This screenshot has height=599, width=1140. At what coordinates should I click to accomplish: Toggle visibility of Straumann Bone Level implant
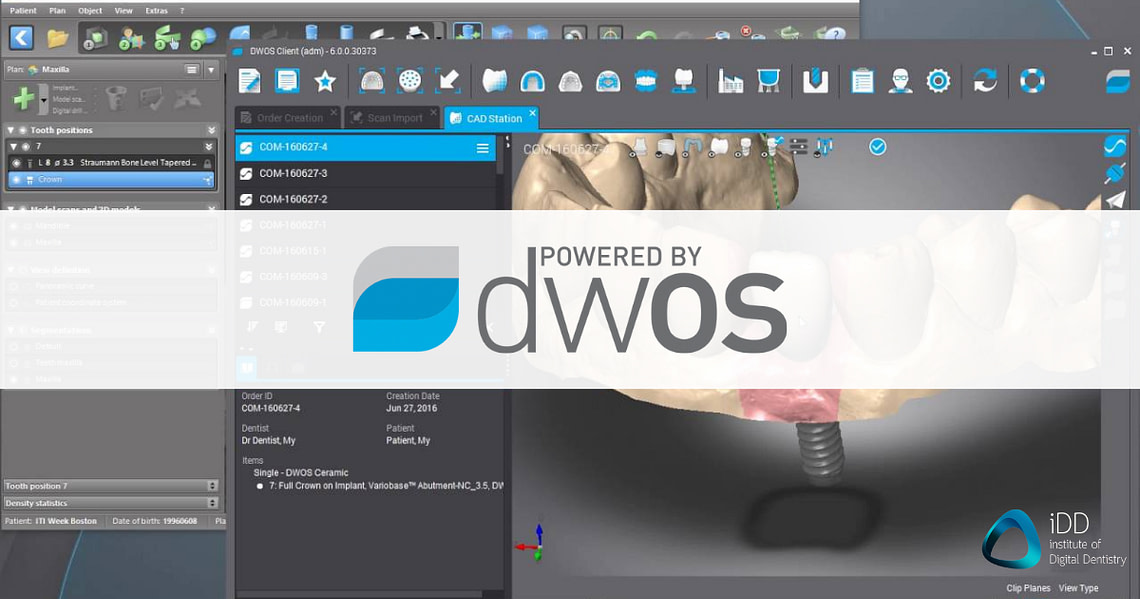click(16, 162)
